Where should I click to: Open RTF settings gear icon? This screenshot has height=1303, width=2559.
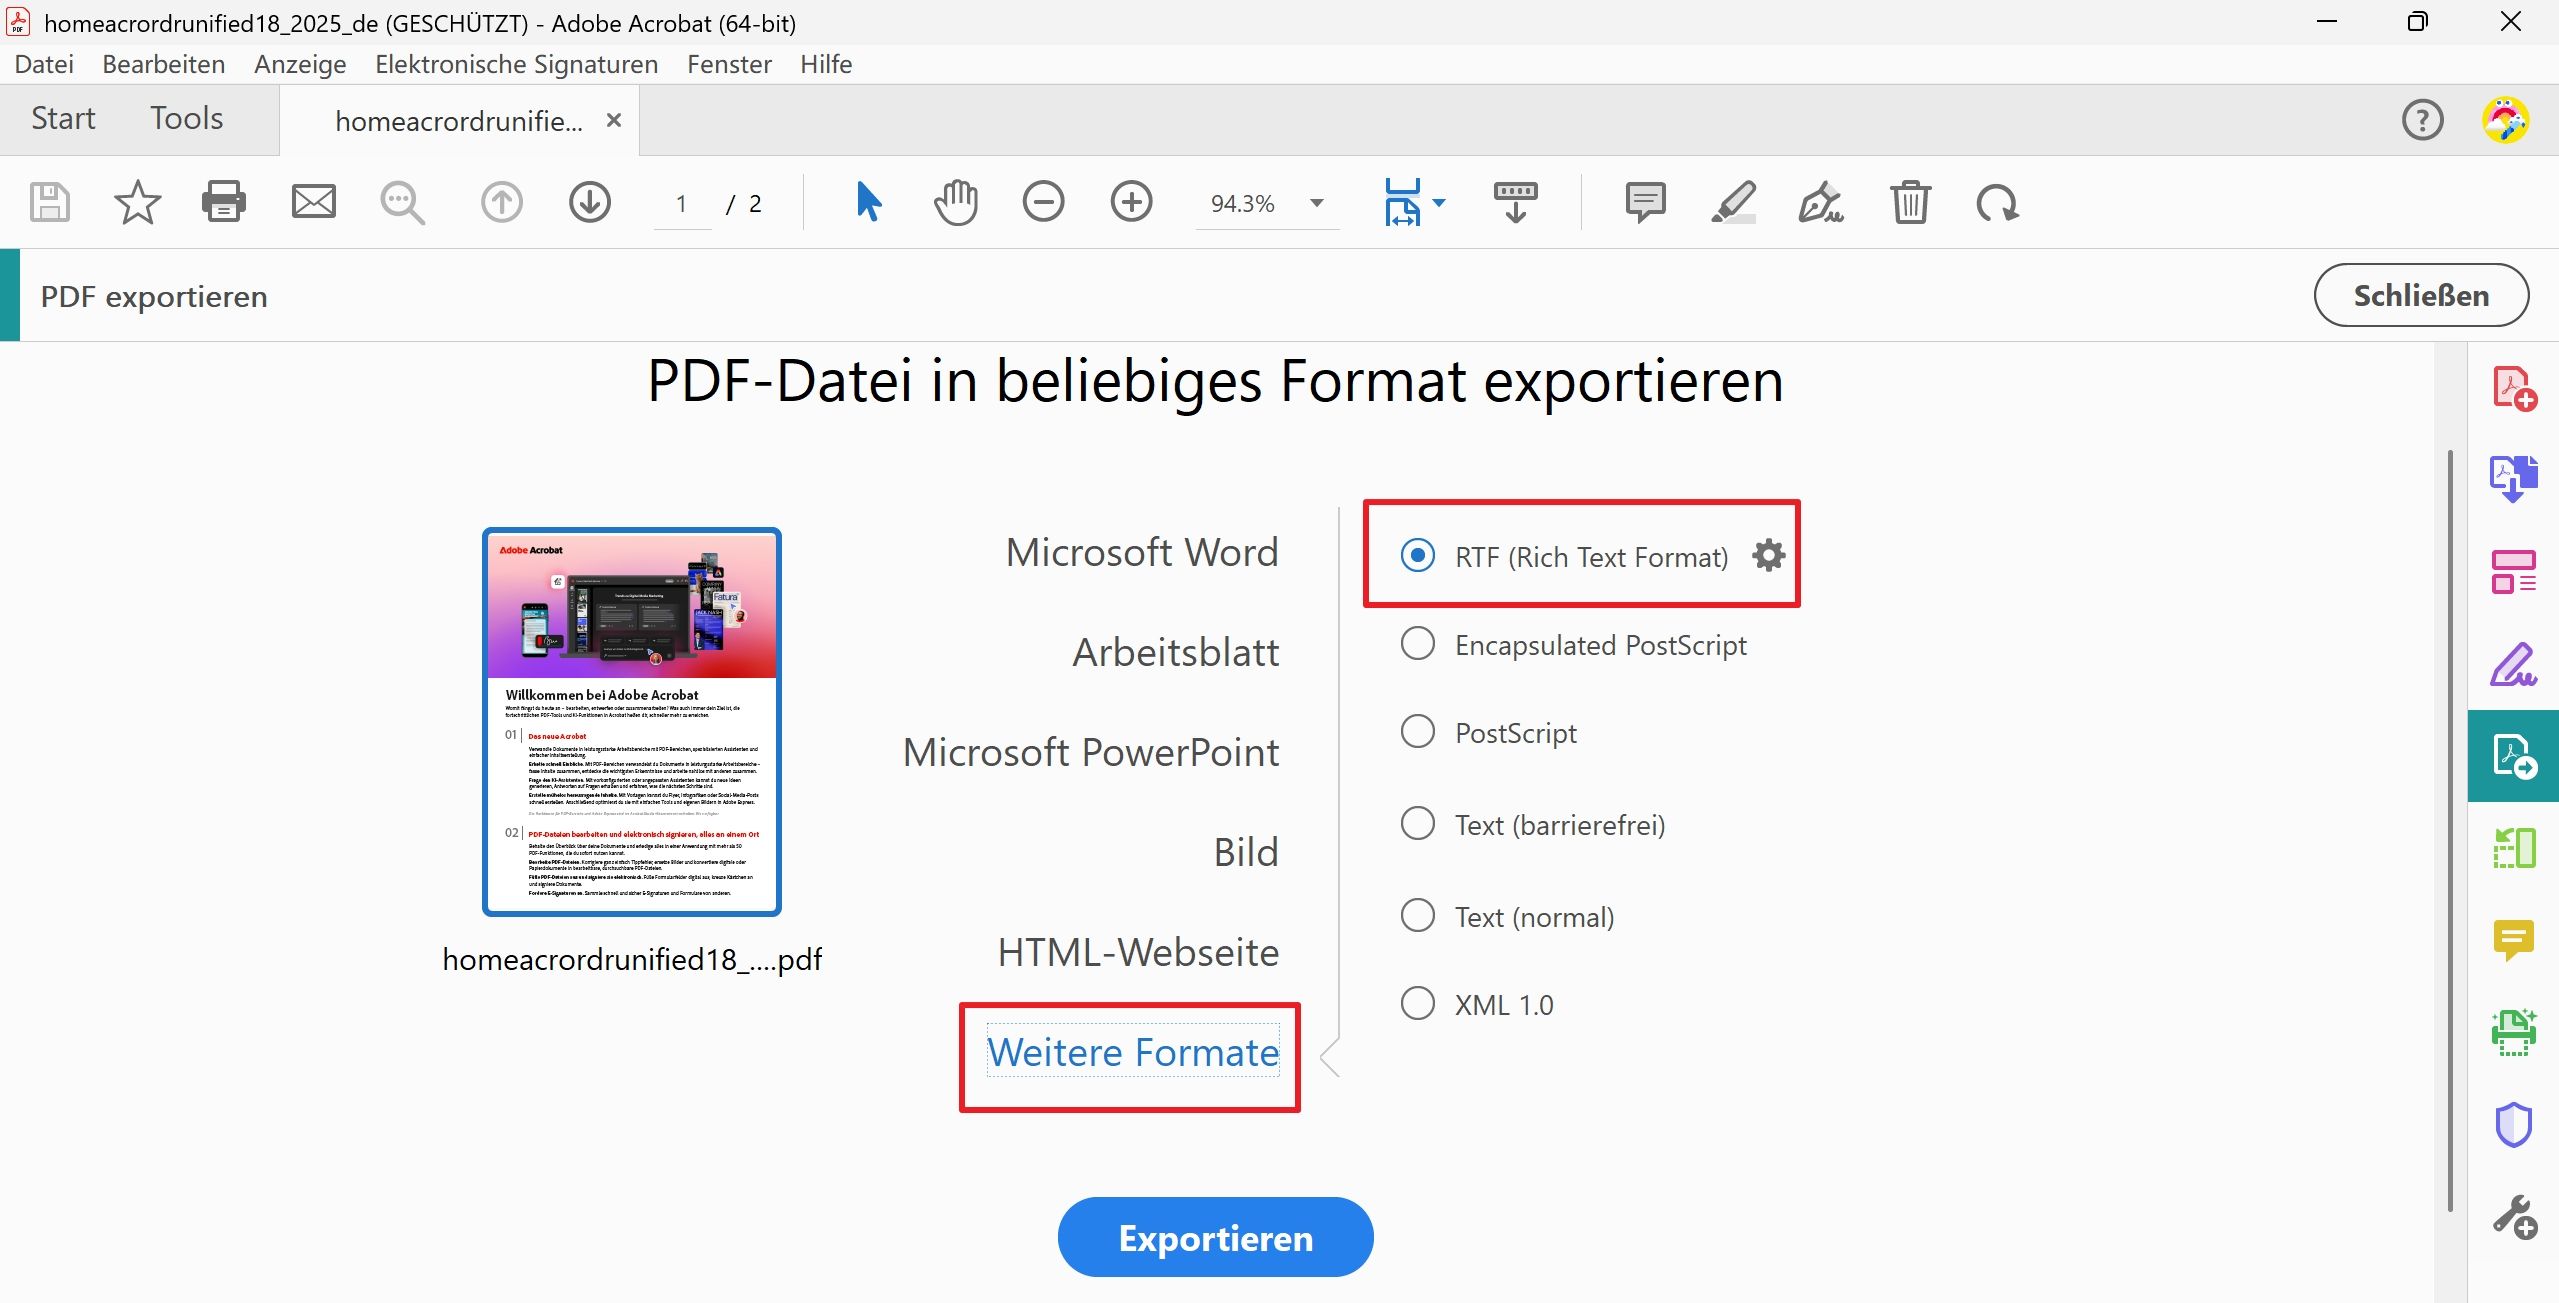[1768, 555]
